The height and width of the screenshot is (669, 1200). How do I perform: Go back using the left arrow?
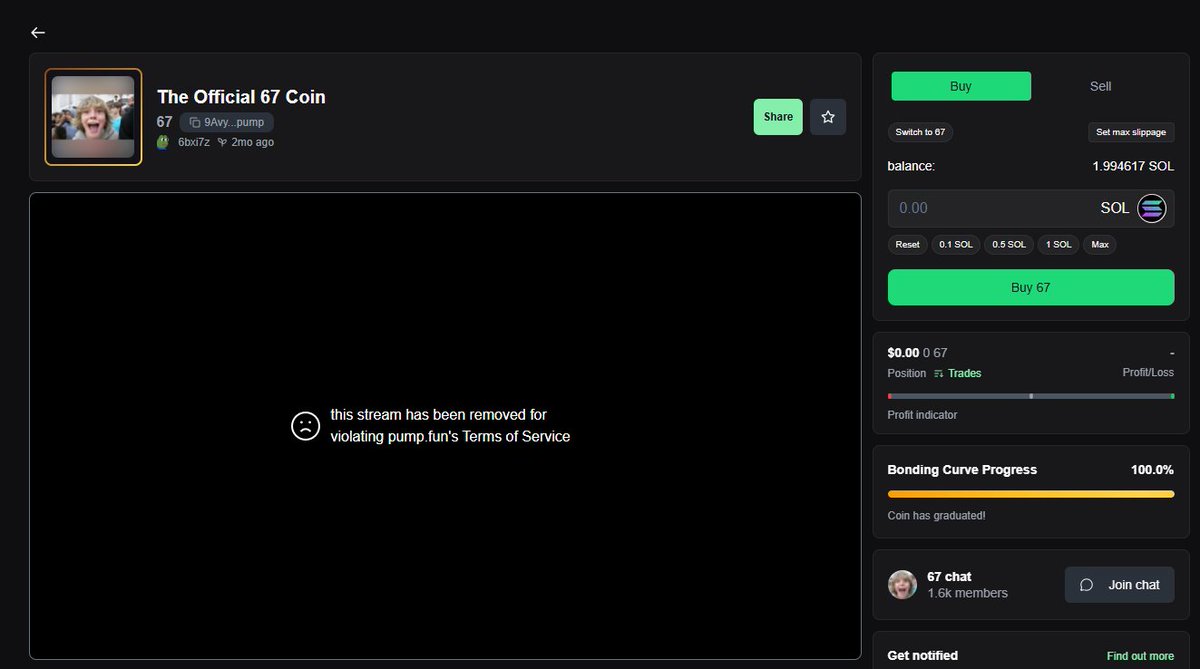point(38,32)
